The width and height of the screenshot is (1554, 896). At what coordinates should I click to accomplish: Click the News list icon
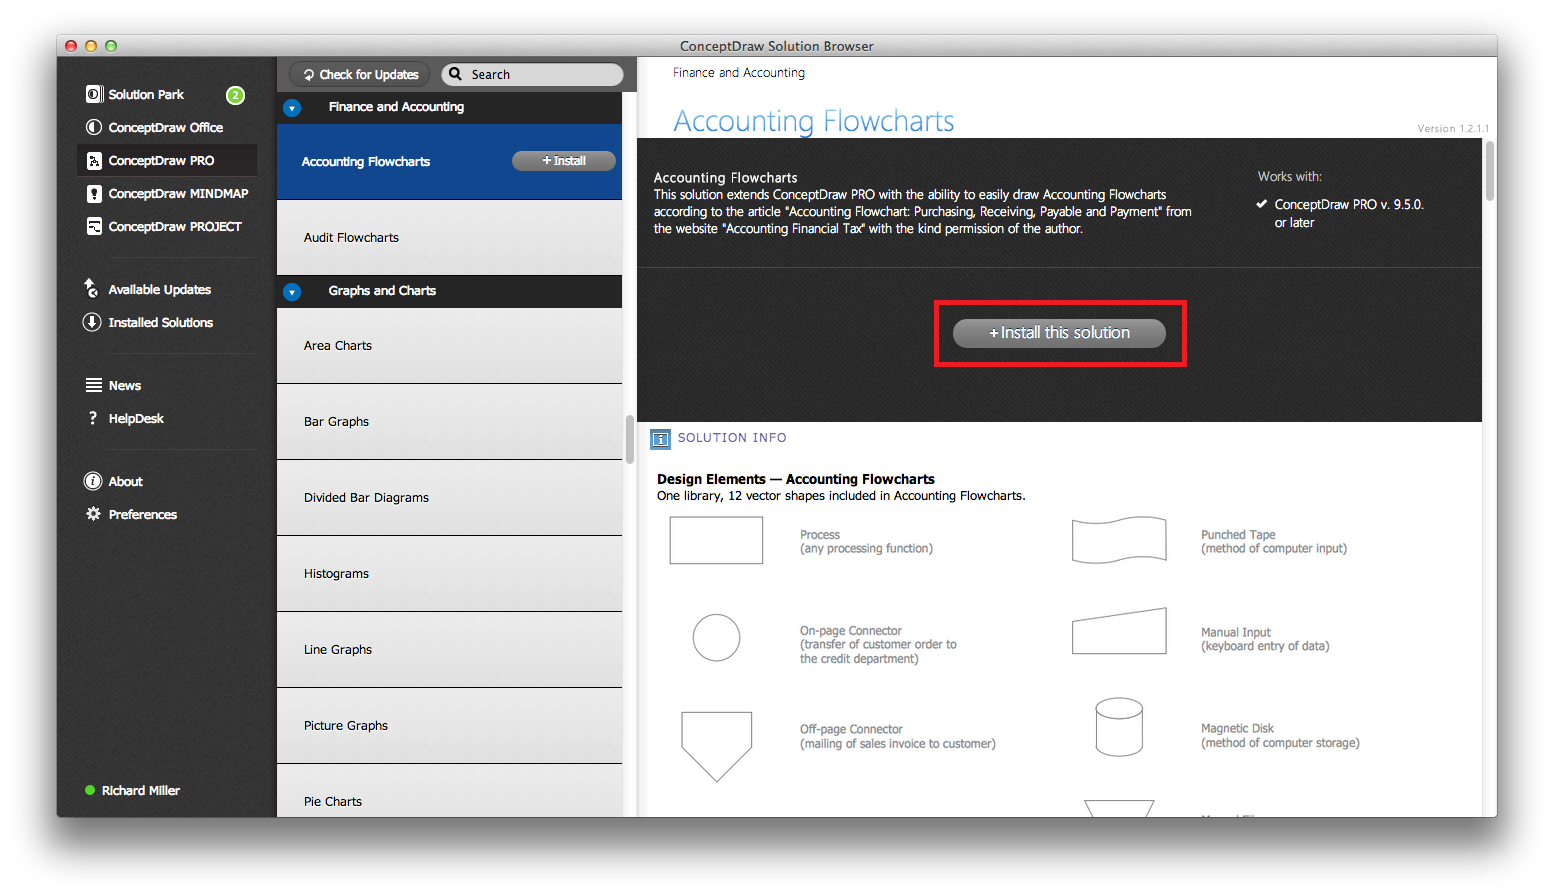pos(94,385)
